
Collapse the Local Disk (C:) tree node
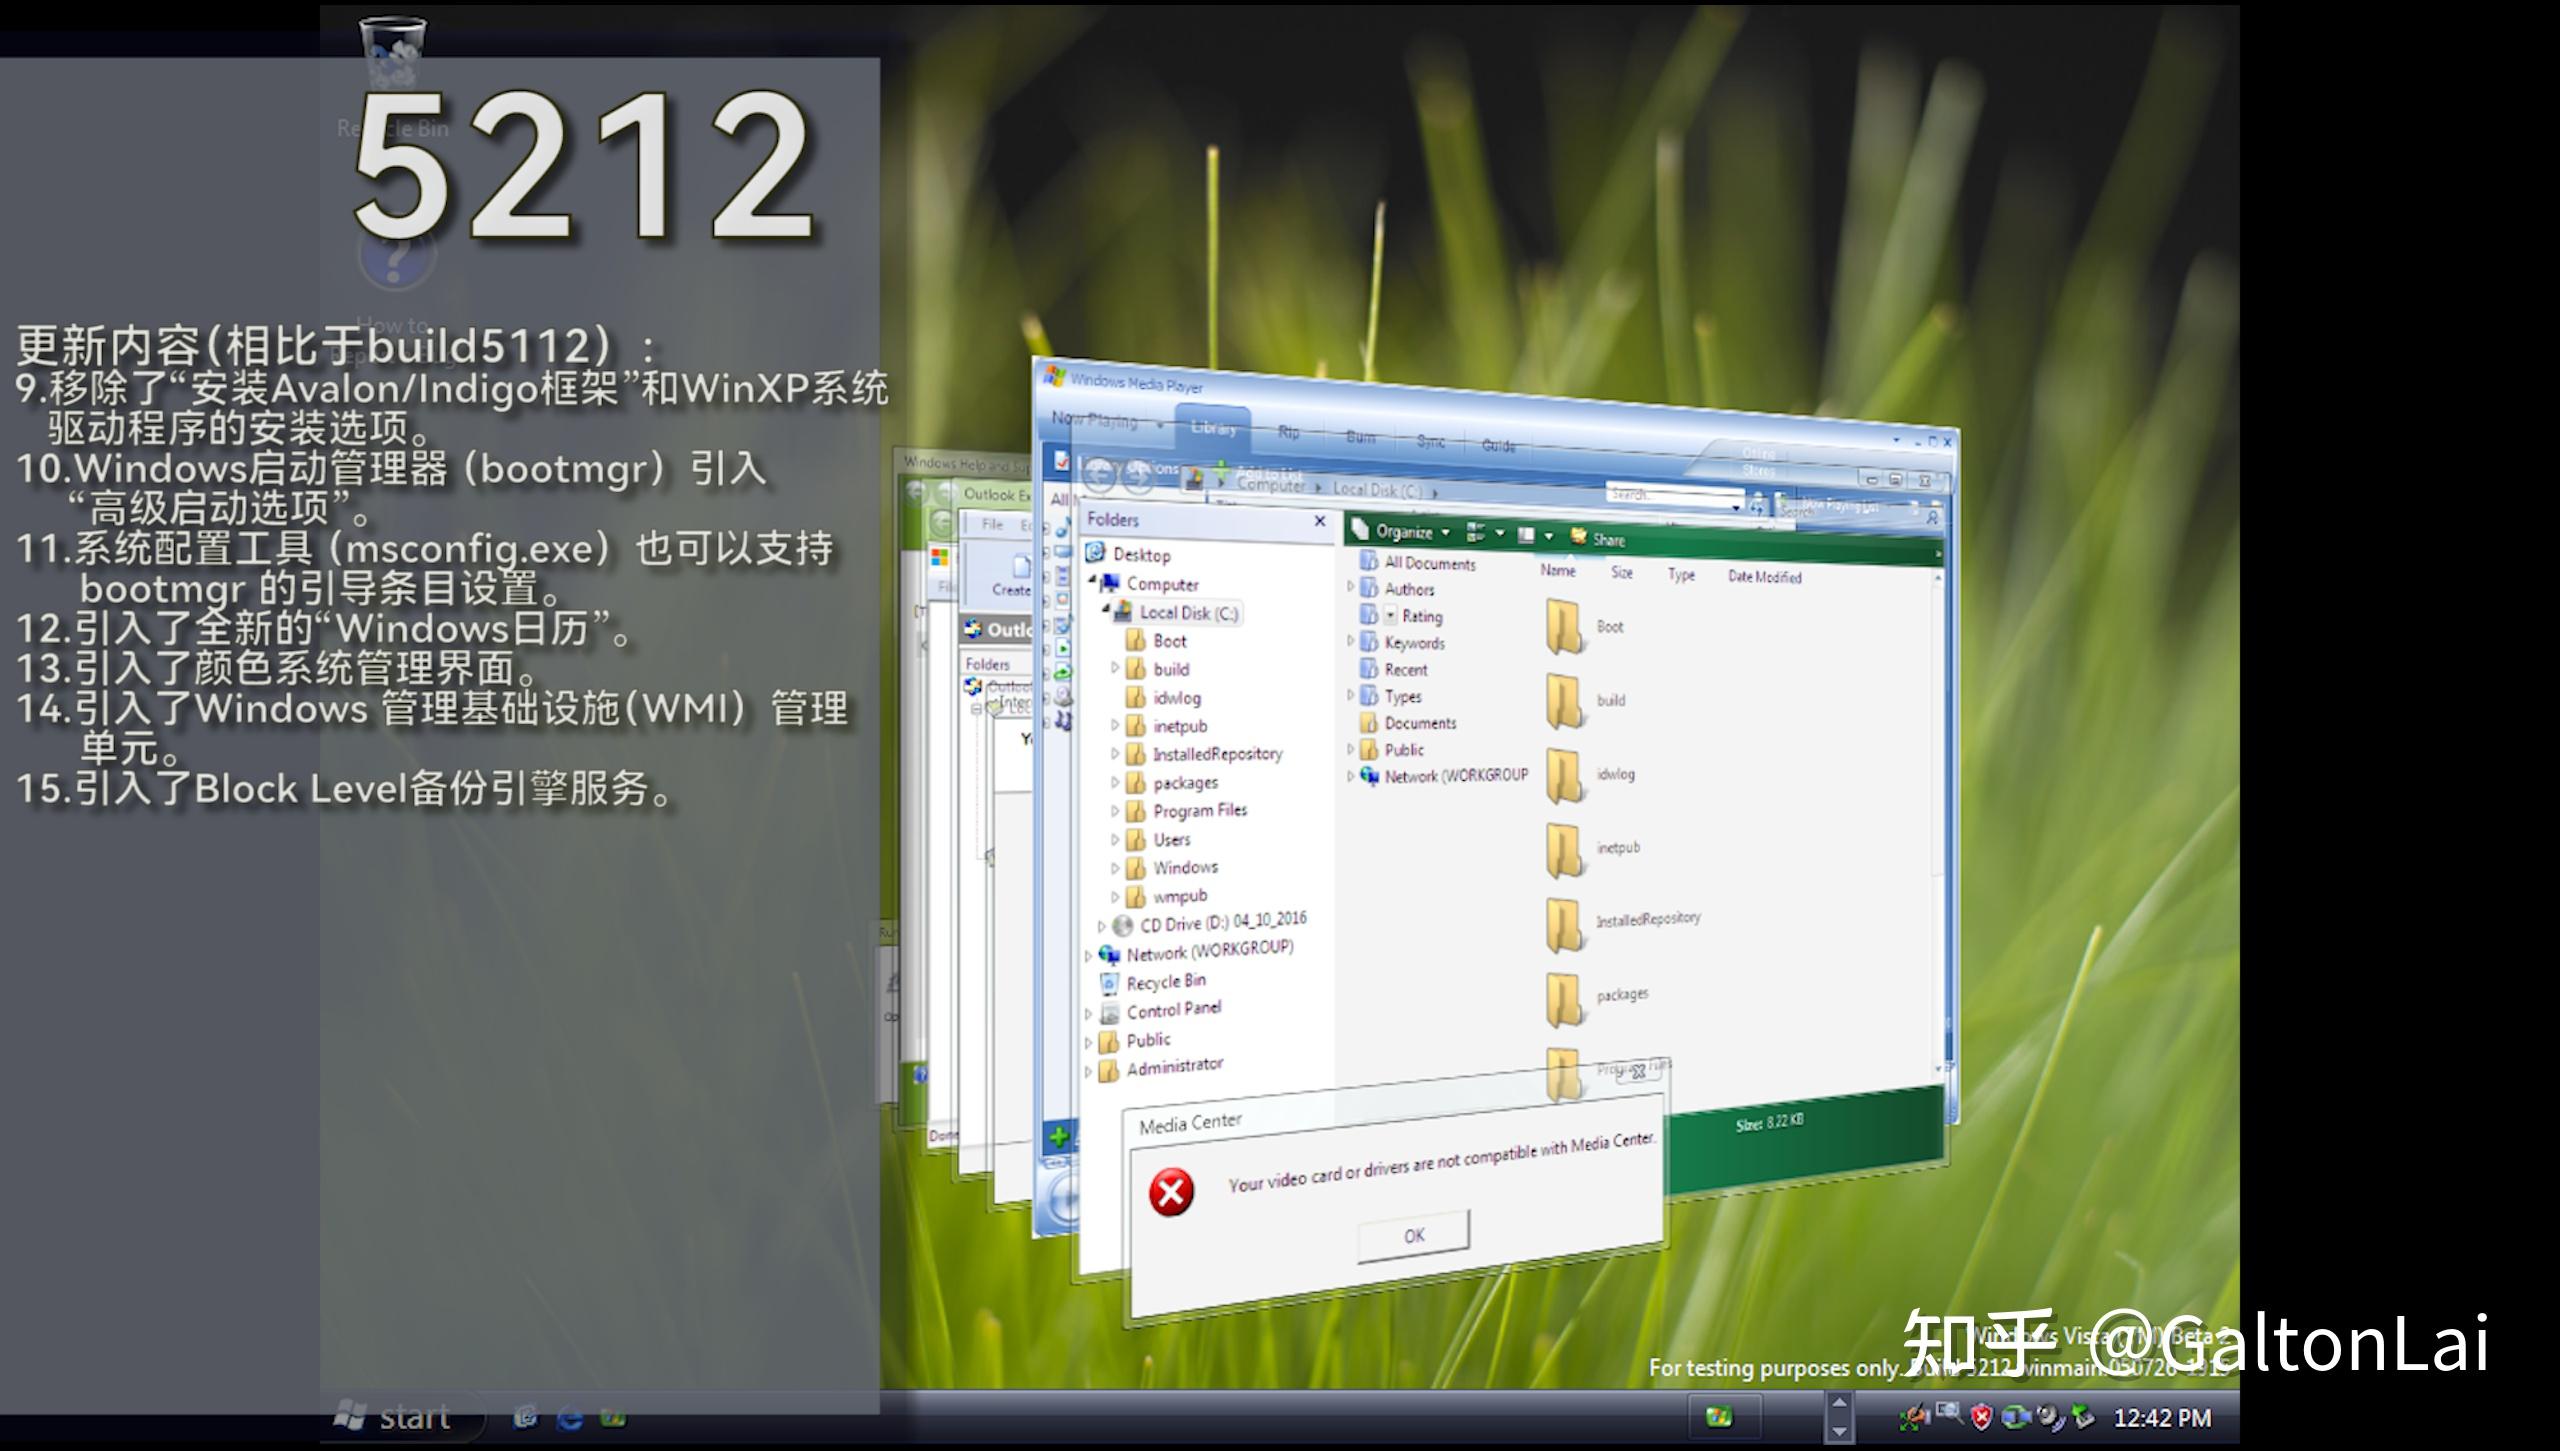[1105, 609]
